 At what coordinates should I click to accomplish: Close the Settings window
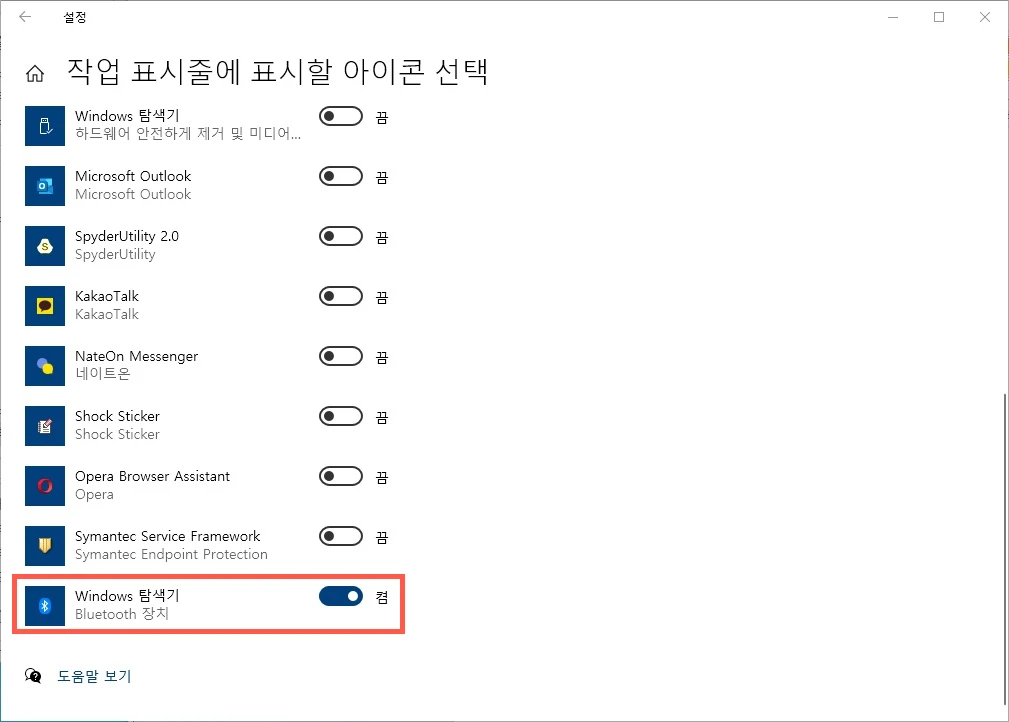(x=985, y=17)
